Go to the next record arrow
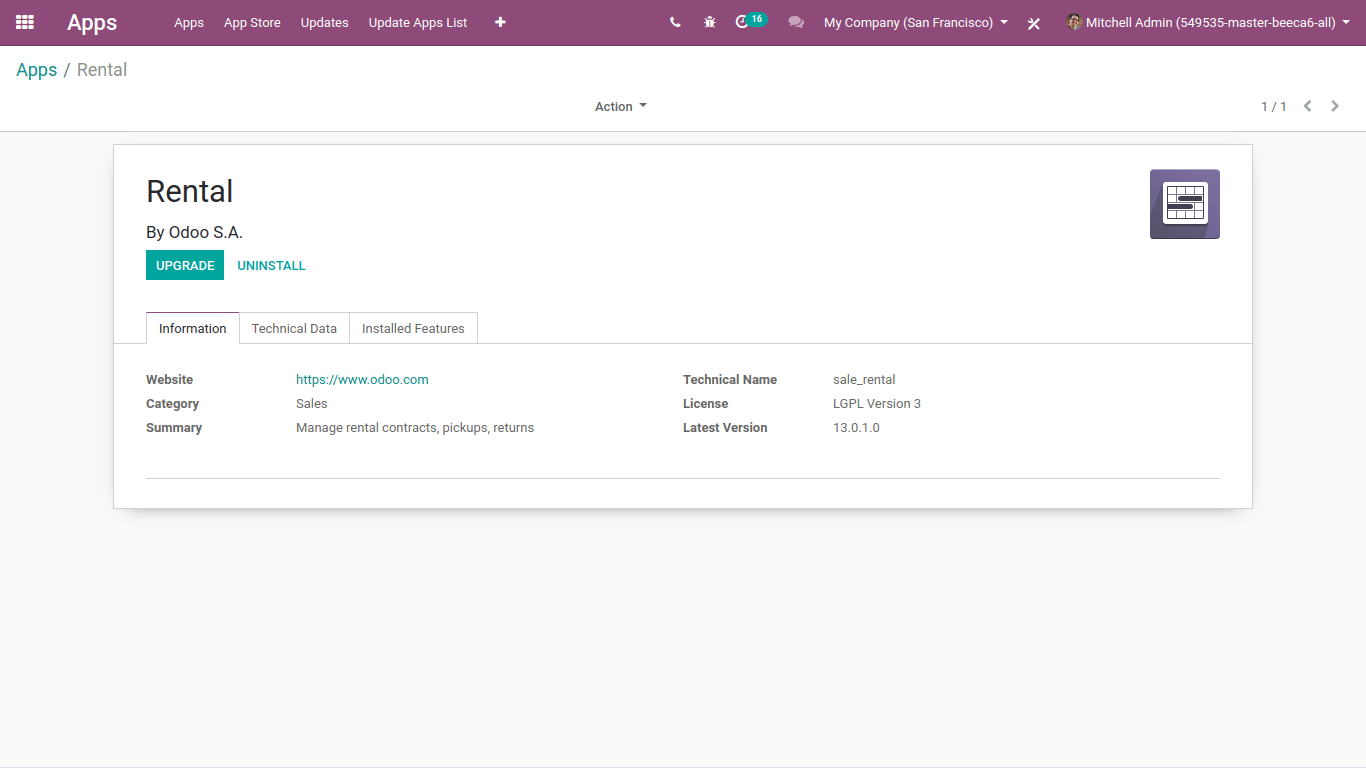Image resolution: width=1366 pixels, height=768 pixels. click(1335, 106)
